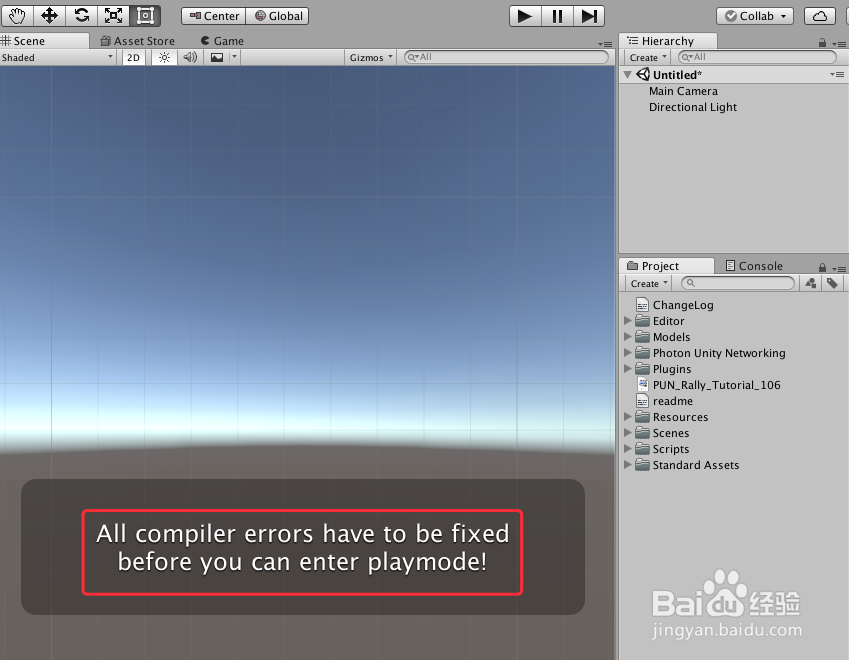849x660 pixels.
Task: Select the Models folder icon
Action: pyautogui.click(x=642, y=337)
